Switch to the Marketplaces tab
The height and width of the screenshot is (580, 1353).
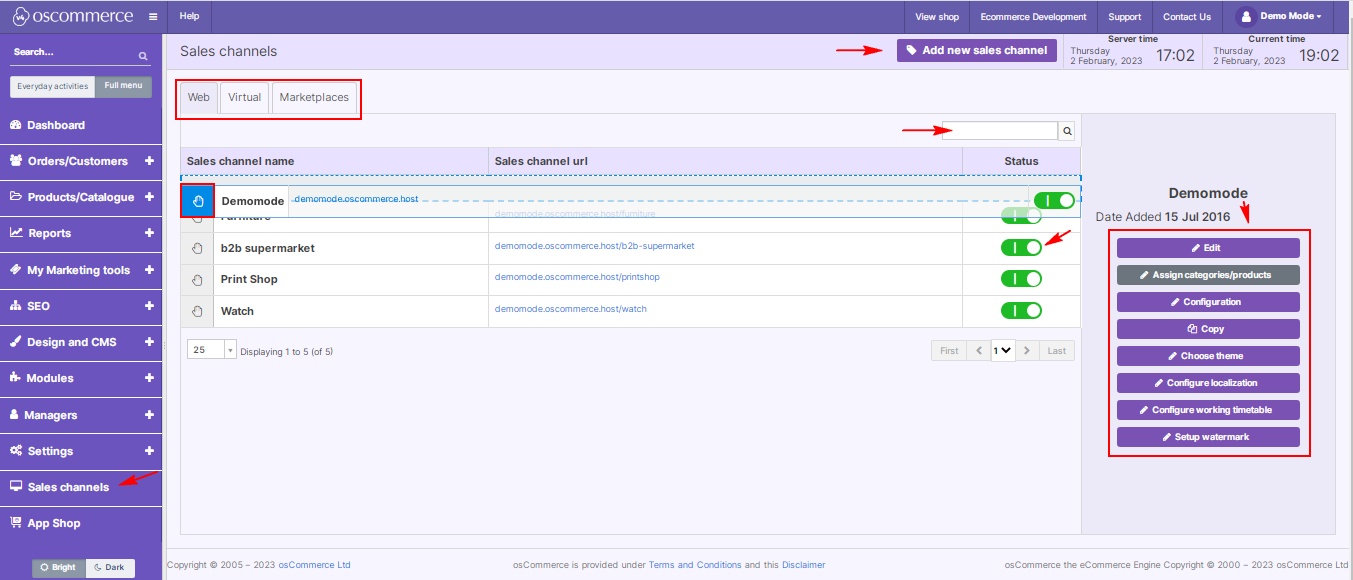[x=314, y=98]
